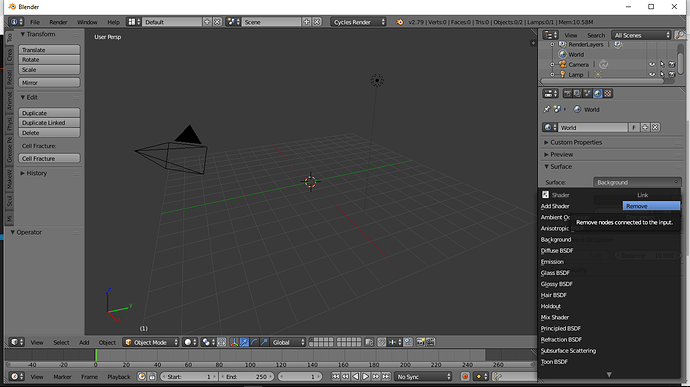The width and height of the screenshot is (690, 387).
Task: Open the Object Mode dropdown
Action: tap(151, 342)
